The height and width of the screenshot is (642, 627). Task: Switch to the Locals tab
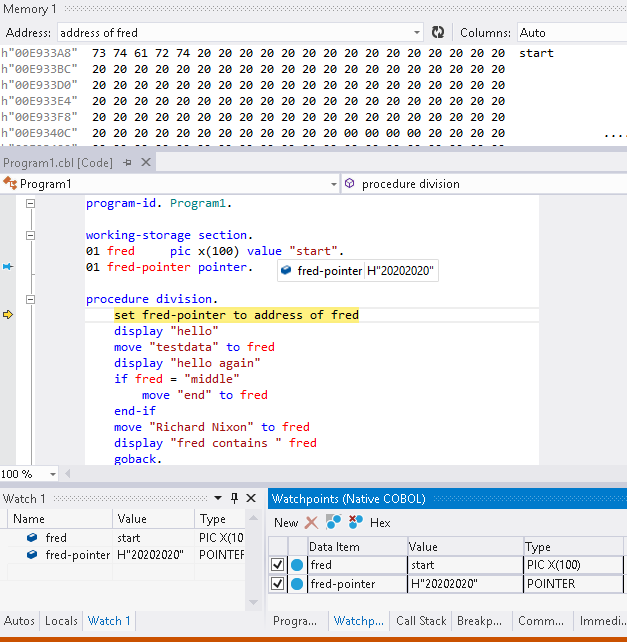[61, 621]
